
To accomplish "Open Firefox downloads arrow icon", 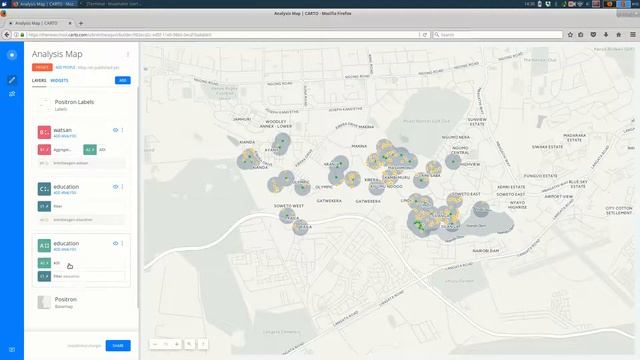I will coord(606,35).
